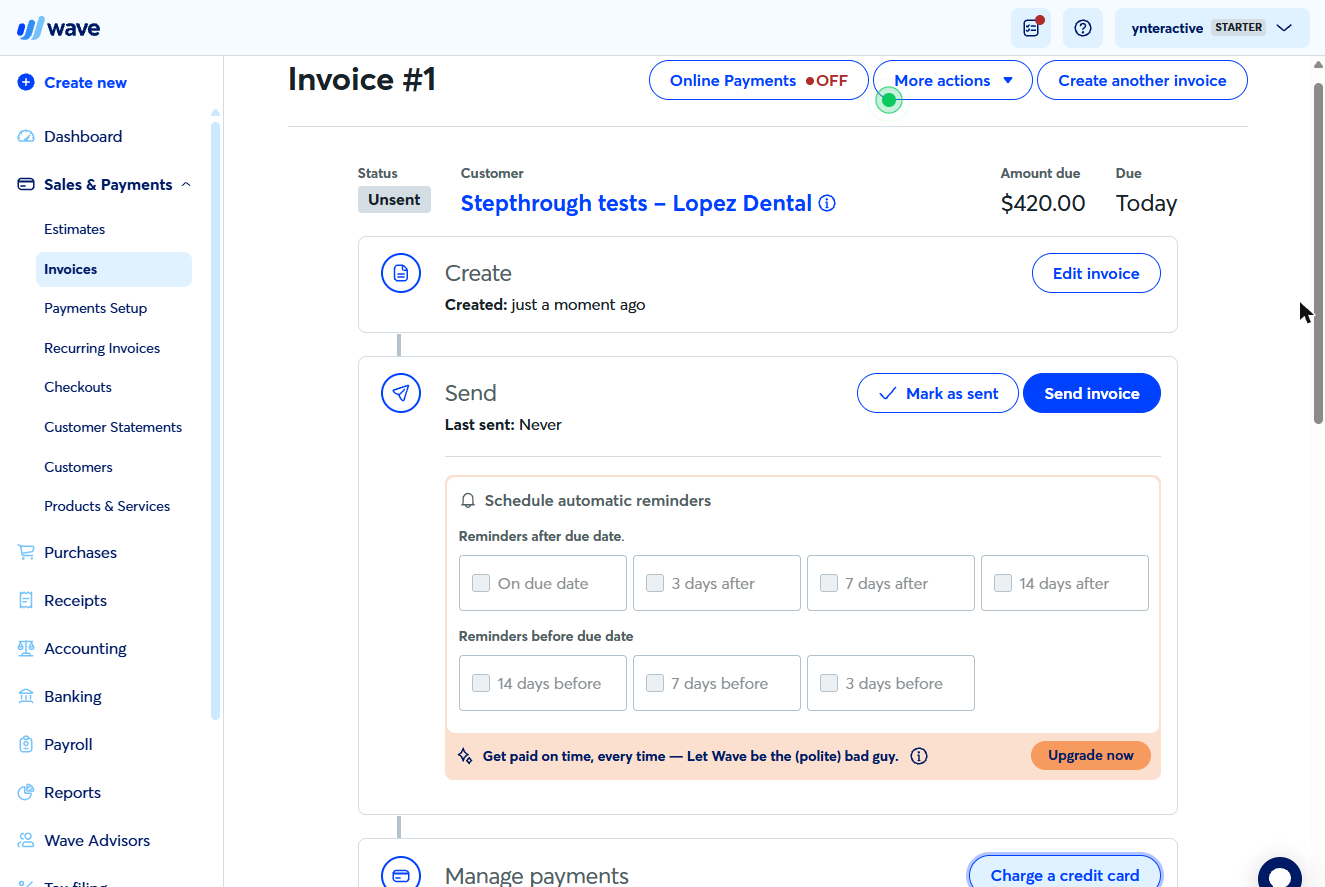
Task: Click Edit invoice button
Action: coord(1096,273)
